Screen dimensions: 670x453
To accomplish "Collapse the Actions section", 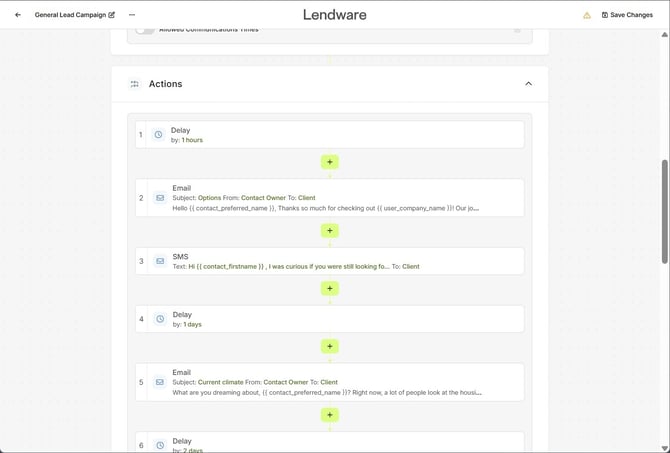I will click(529, 84).
